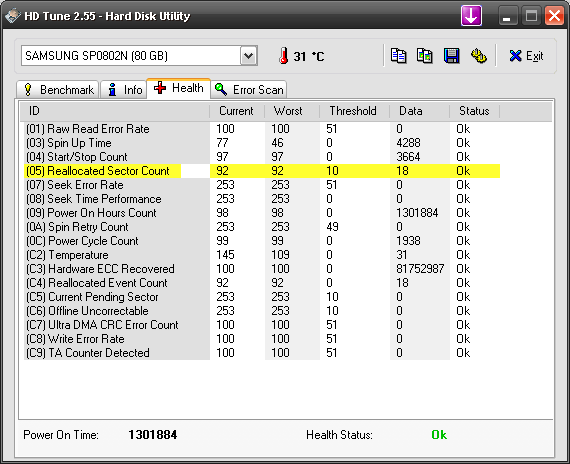Viewport: 570px width, 464px height.
Task: Open the drive selection dropdown arrow
Action: click(249, 56)
